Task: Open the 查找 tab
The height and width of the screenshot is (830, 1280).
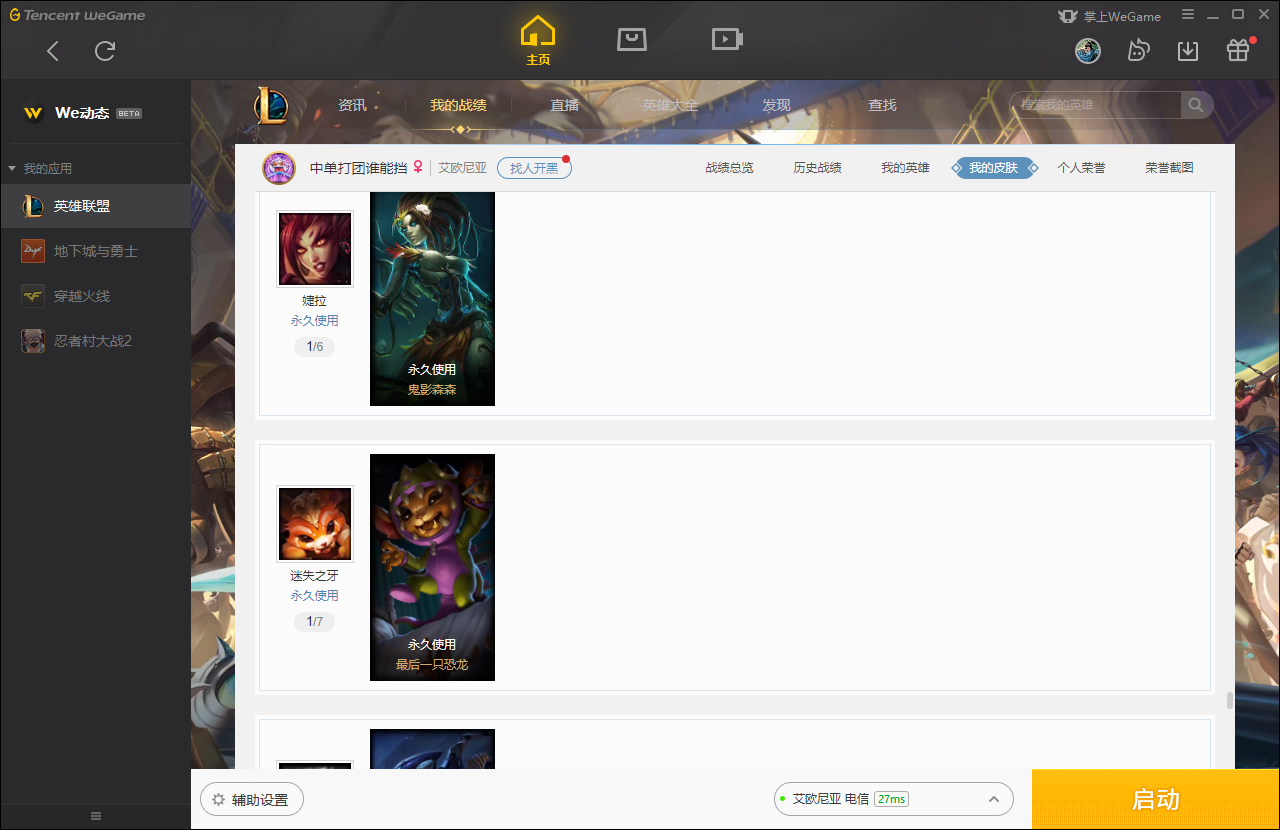Action: click(882, 105)
